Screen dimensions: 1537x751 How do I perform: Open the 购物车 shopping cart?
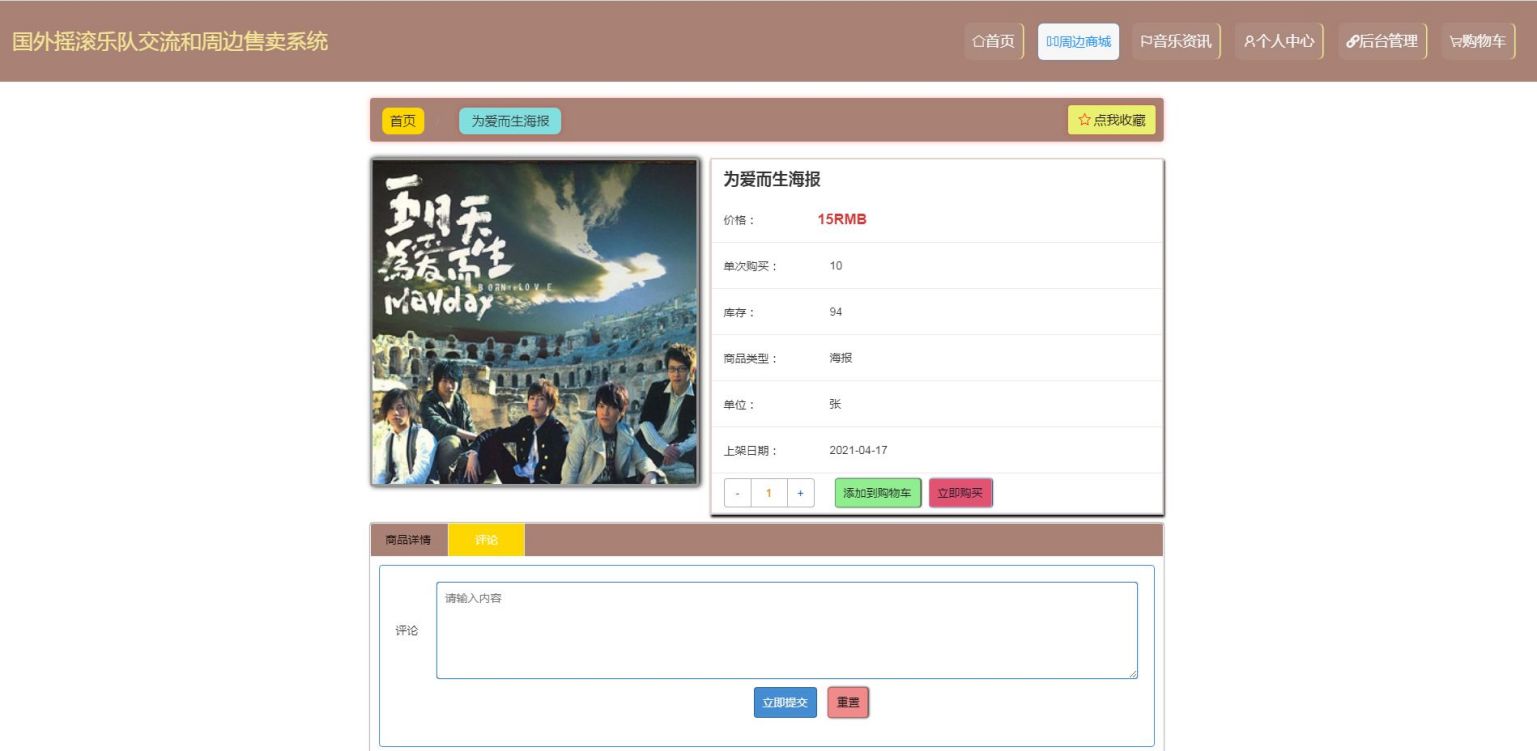point(1478,41)
